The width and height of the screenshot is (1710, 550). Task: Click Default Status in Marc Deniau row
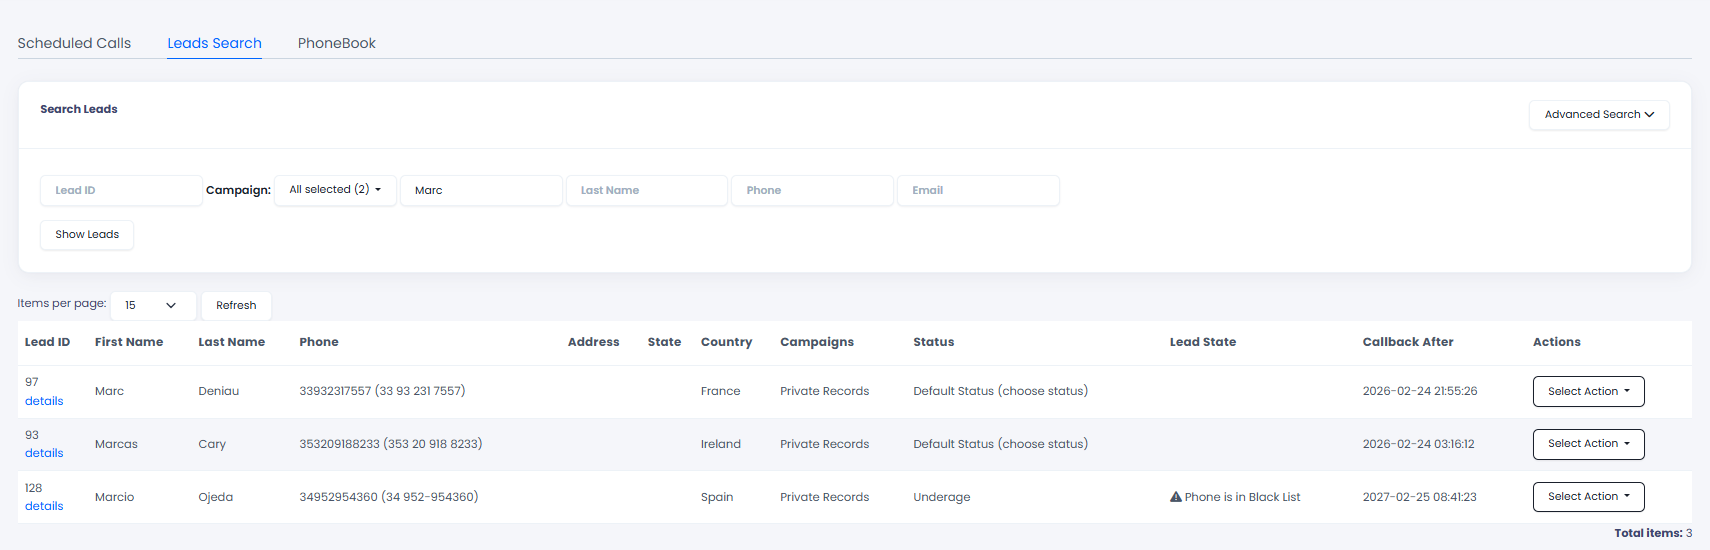(1000, 391)
